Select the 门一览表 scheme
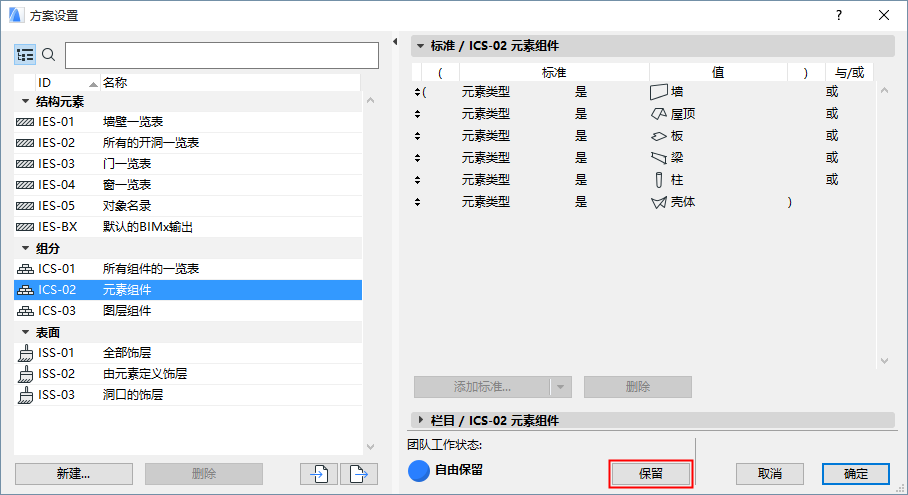The image size is (908, 495). pyautogui.click(x=188, y=164)
